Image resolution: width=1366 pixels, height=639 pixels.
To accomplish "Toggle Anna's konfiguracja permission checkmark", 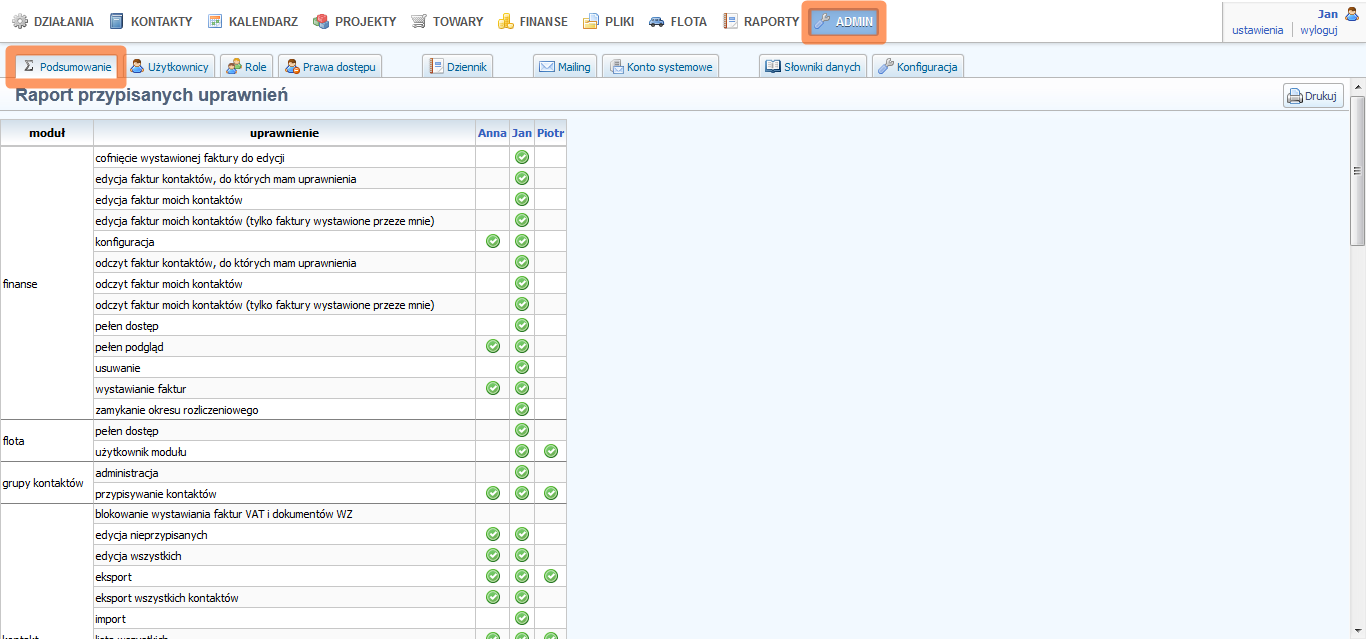I will 492,241.
